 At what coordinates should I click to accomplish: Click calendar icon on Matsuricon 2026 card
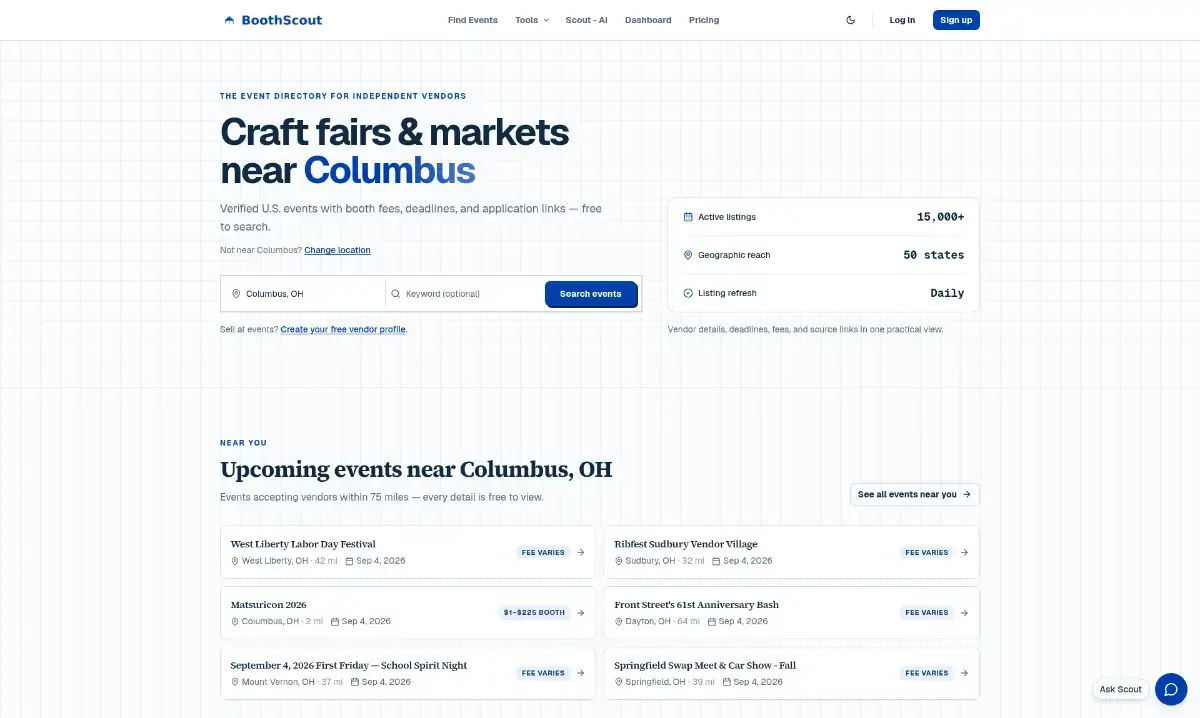click(335, 621)
